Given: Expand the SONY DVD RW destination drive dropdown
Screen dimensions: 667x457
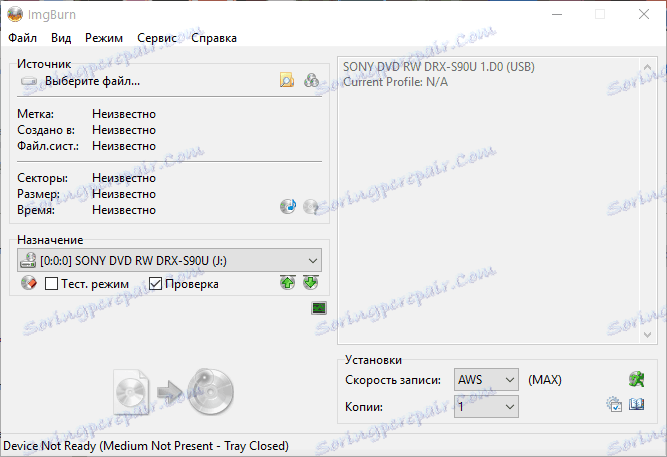Looking at the screenshot, I should (x=169, y=260).
